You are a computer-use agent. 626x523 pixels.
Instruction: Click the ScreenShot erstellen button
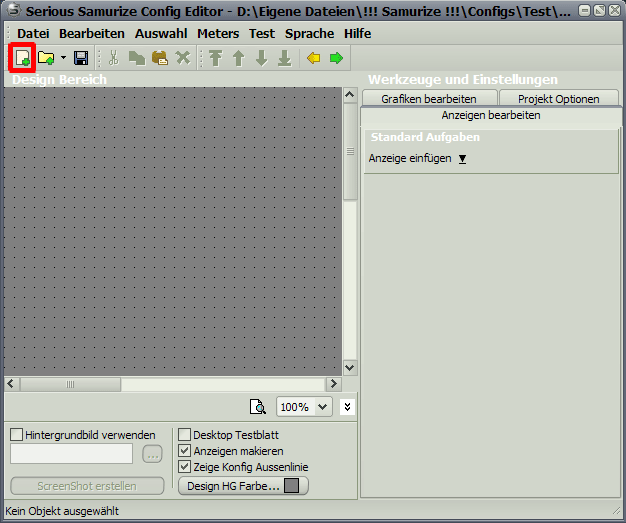tap(87, 486)
